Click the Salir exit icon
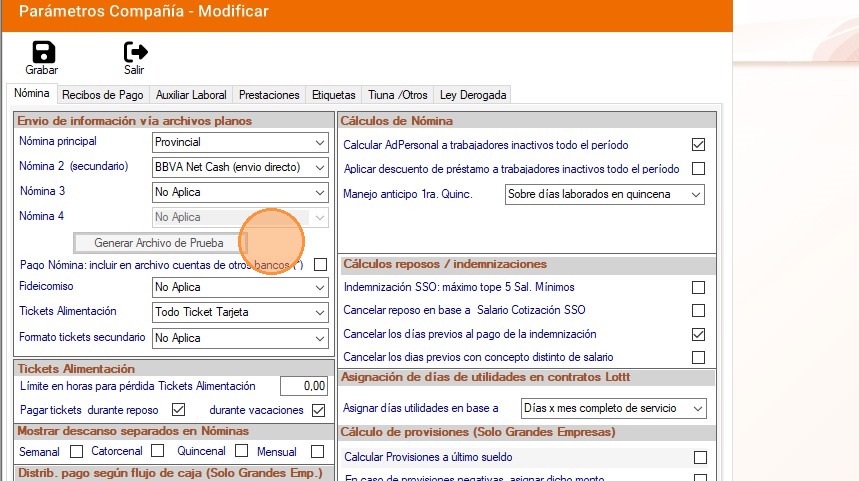 [x=135, y=52]
